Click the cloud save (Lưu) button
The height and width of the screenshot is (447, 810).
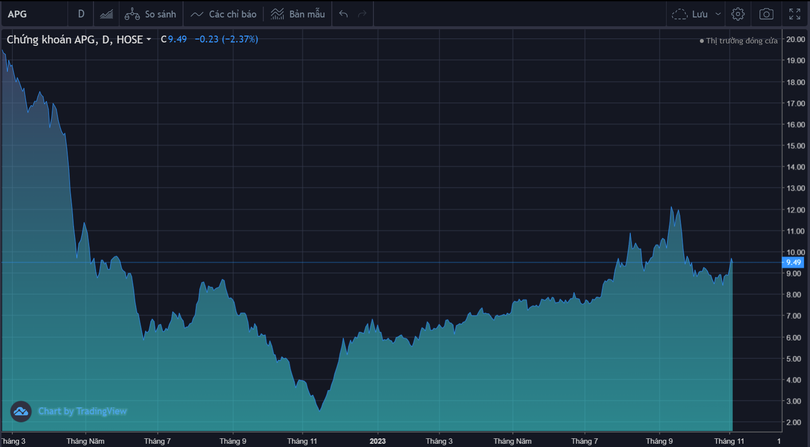(x=688, y=14)
